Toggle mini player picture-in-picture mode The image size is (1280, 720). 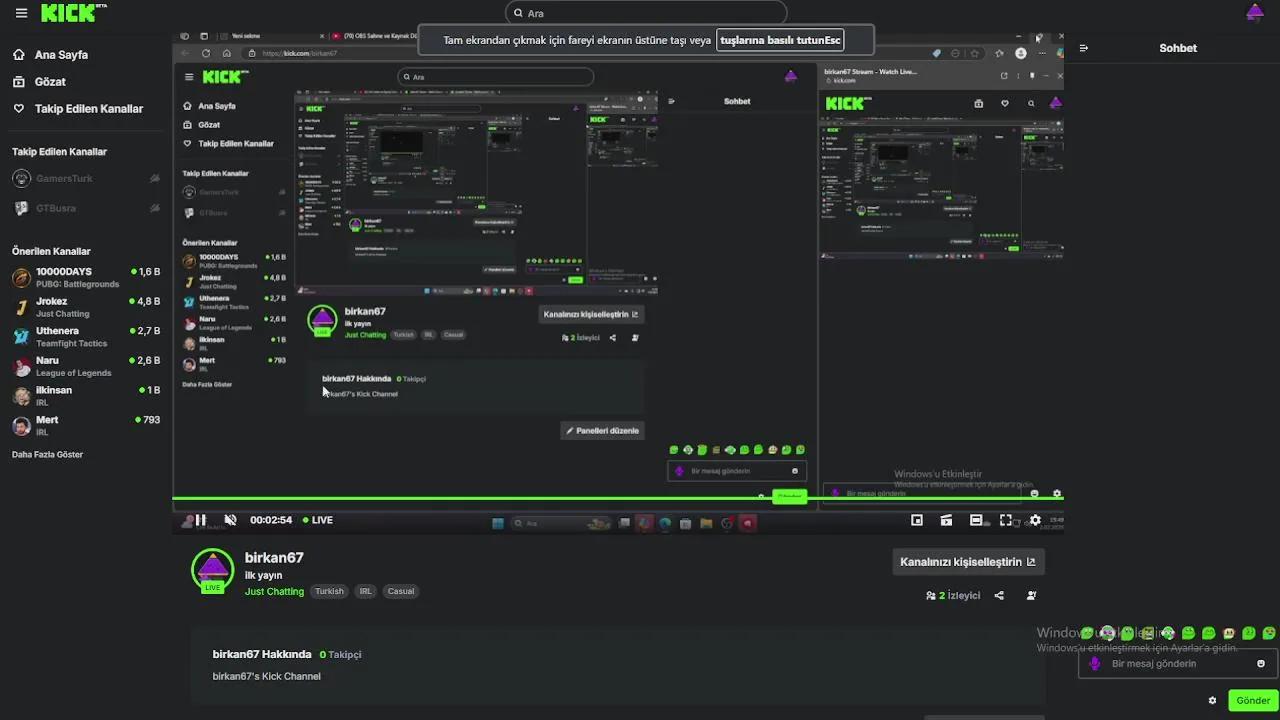917,520
